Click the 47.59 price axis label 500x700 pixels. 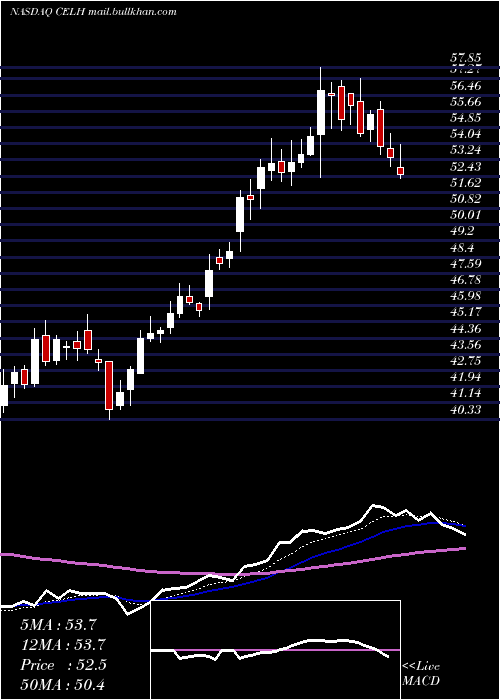(465, 263)
